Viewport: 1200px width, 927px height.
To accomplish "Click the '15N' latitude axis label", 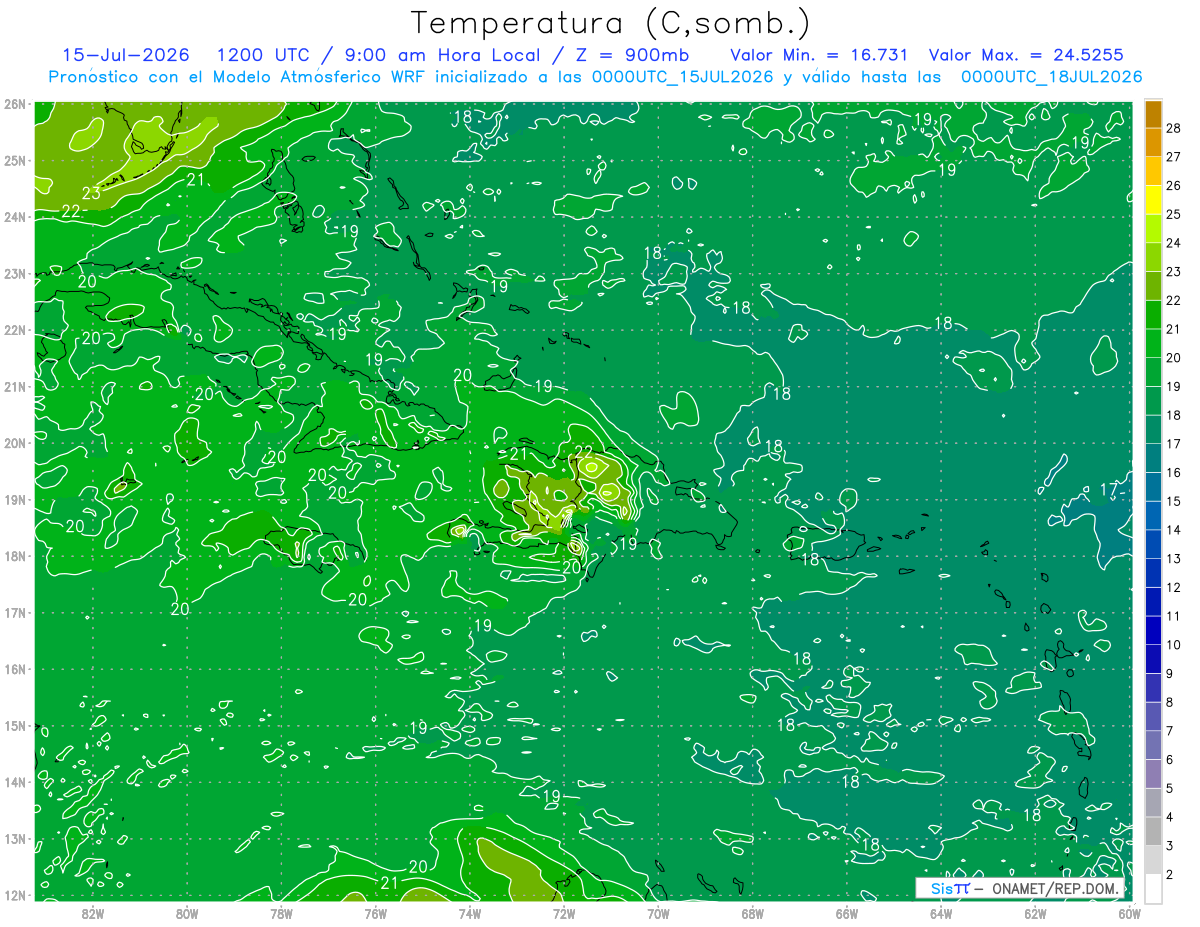I will pyautogui.click(x=14, y=726).
